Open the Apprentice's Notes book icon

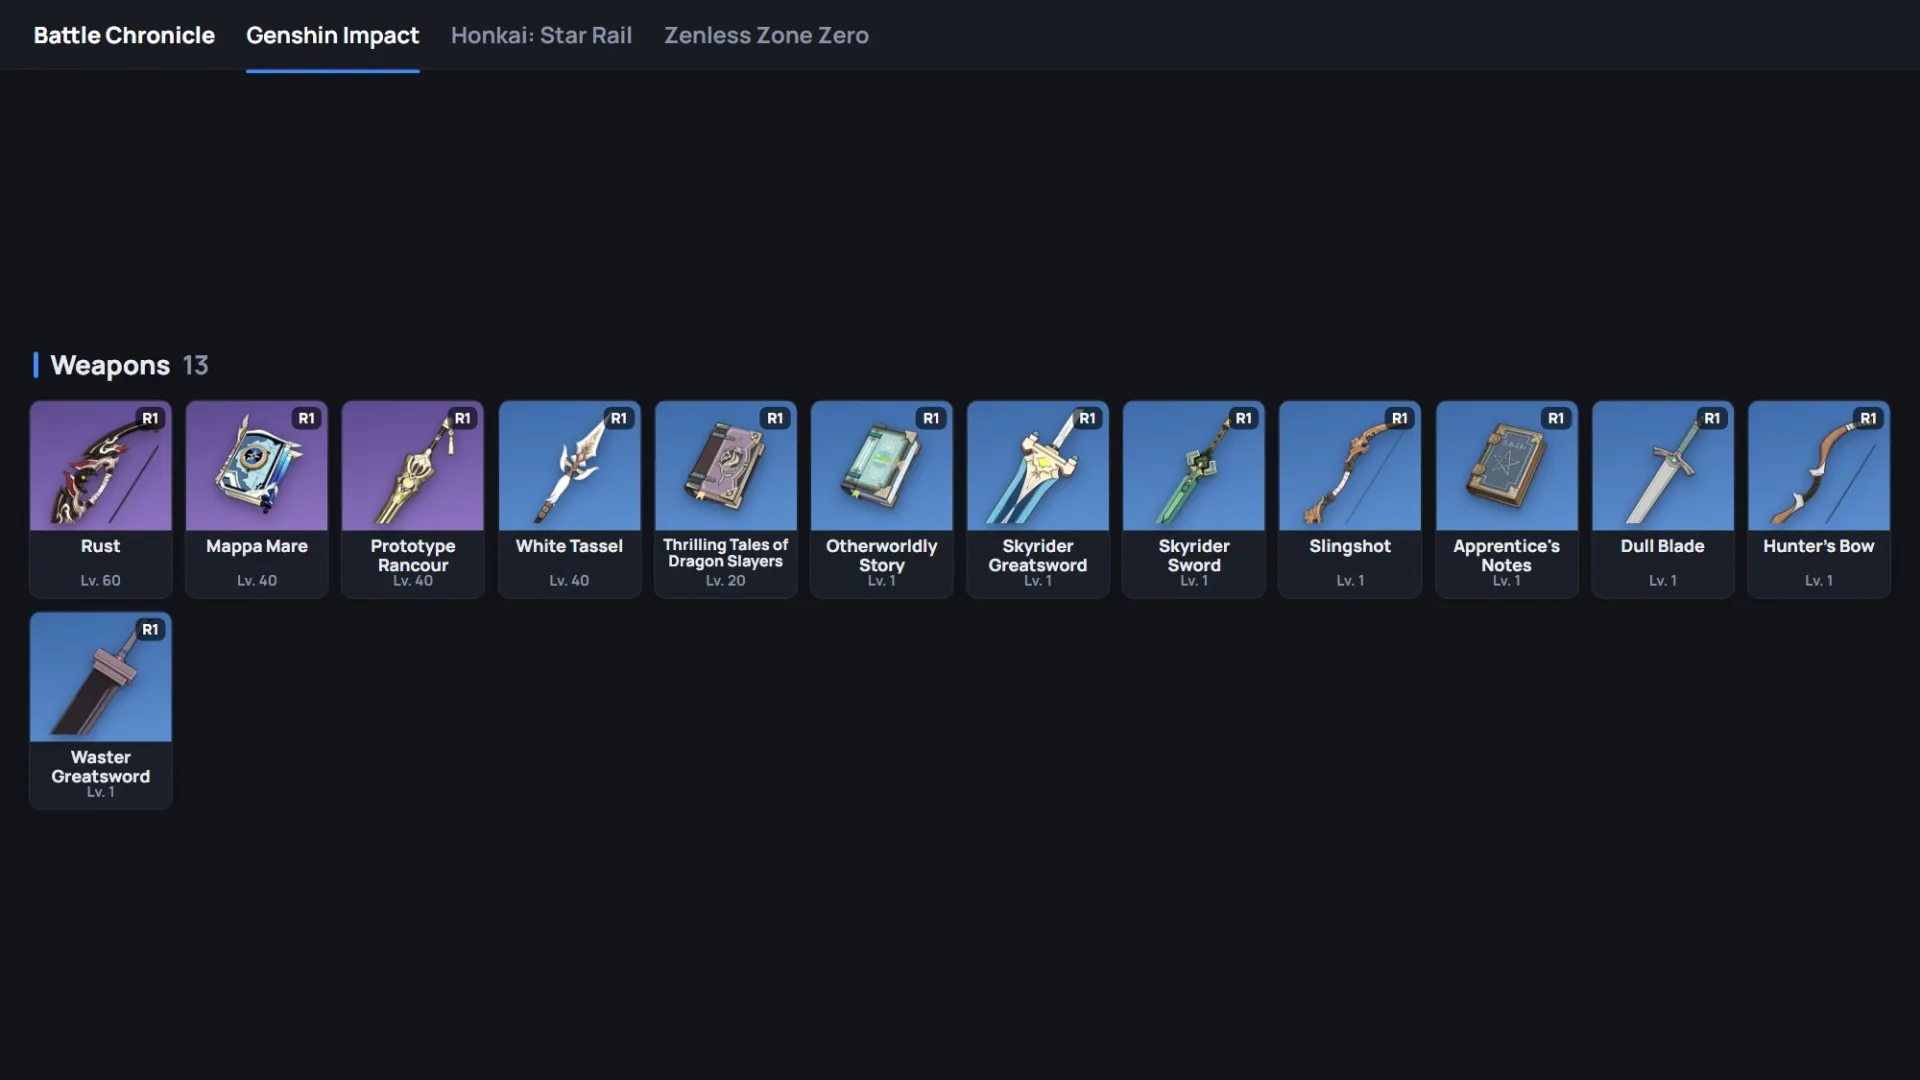coord(1506,466)
